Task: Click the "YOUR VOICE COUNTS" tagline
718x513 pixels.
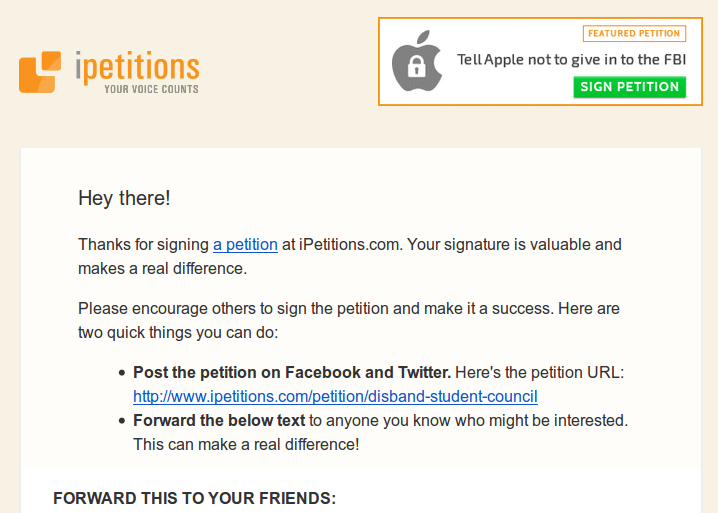Action: click(x=152, y=89)
